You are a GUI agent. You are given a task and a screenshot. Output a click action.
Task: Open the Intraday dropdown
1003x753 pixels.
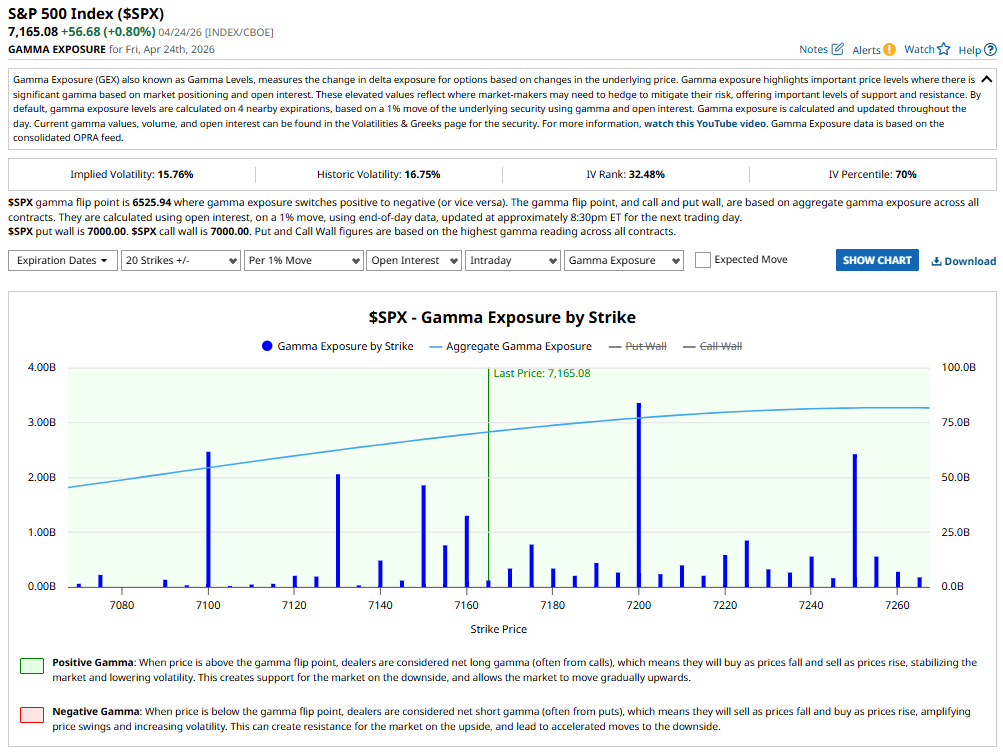512,260
